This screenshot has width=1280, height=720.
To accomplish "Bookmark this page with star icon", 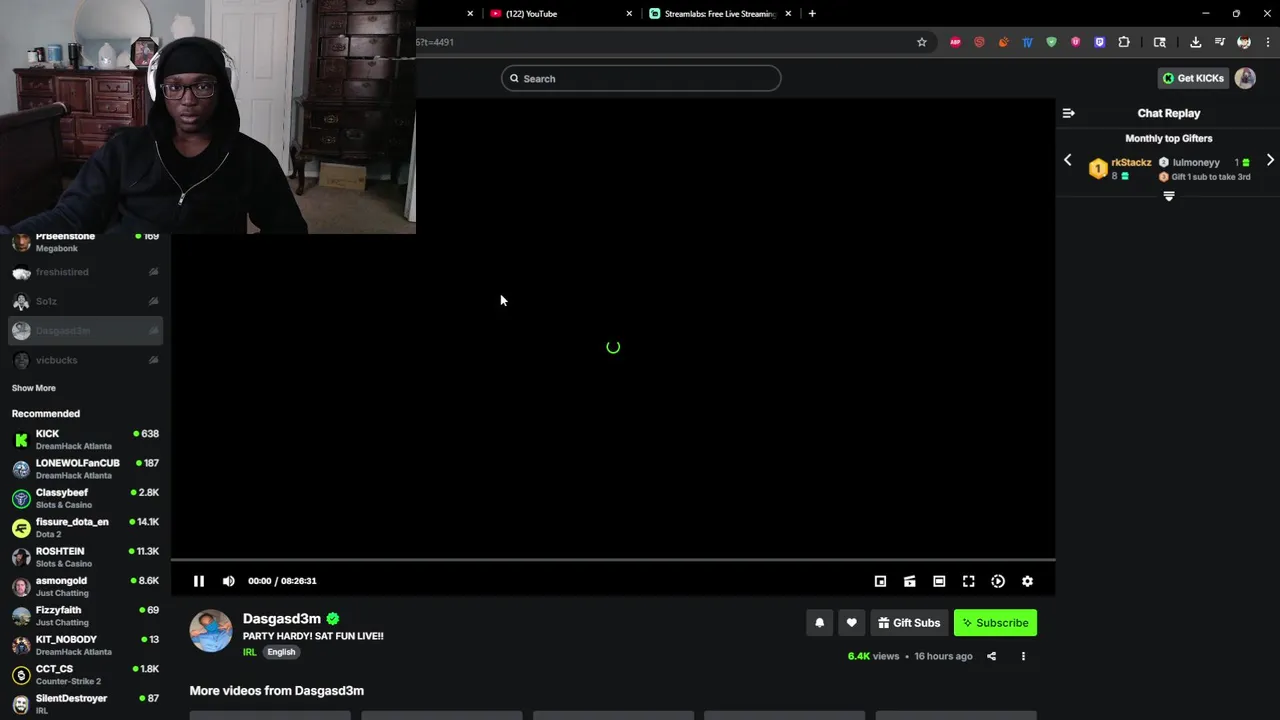I will pyautogui.click(x=922, y=42).
